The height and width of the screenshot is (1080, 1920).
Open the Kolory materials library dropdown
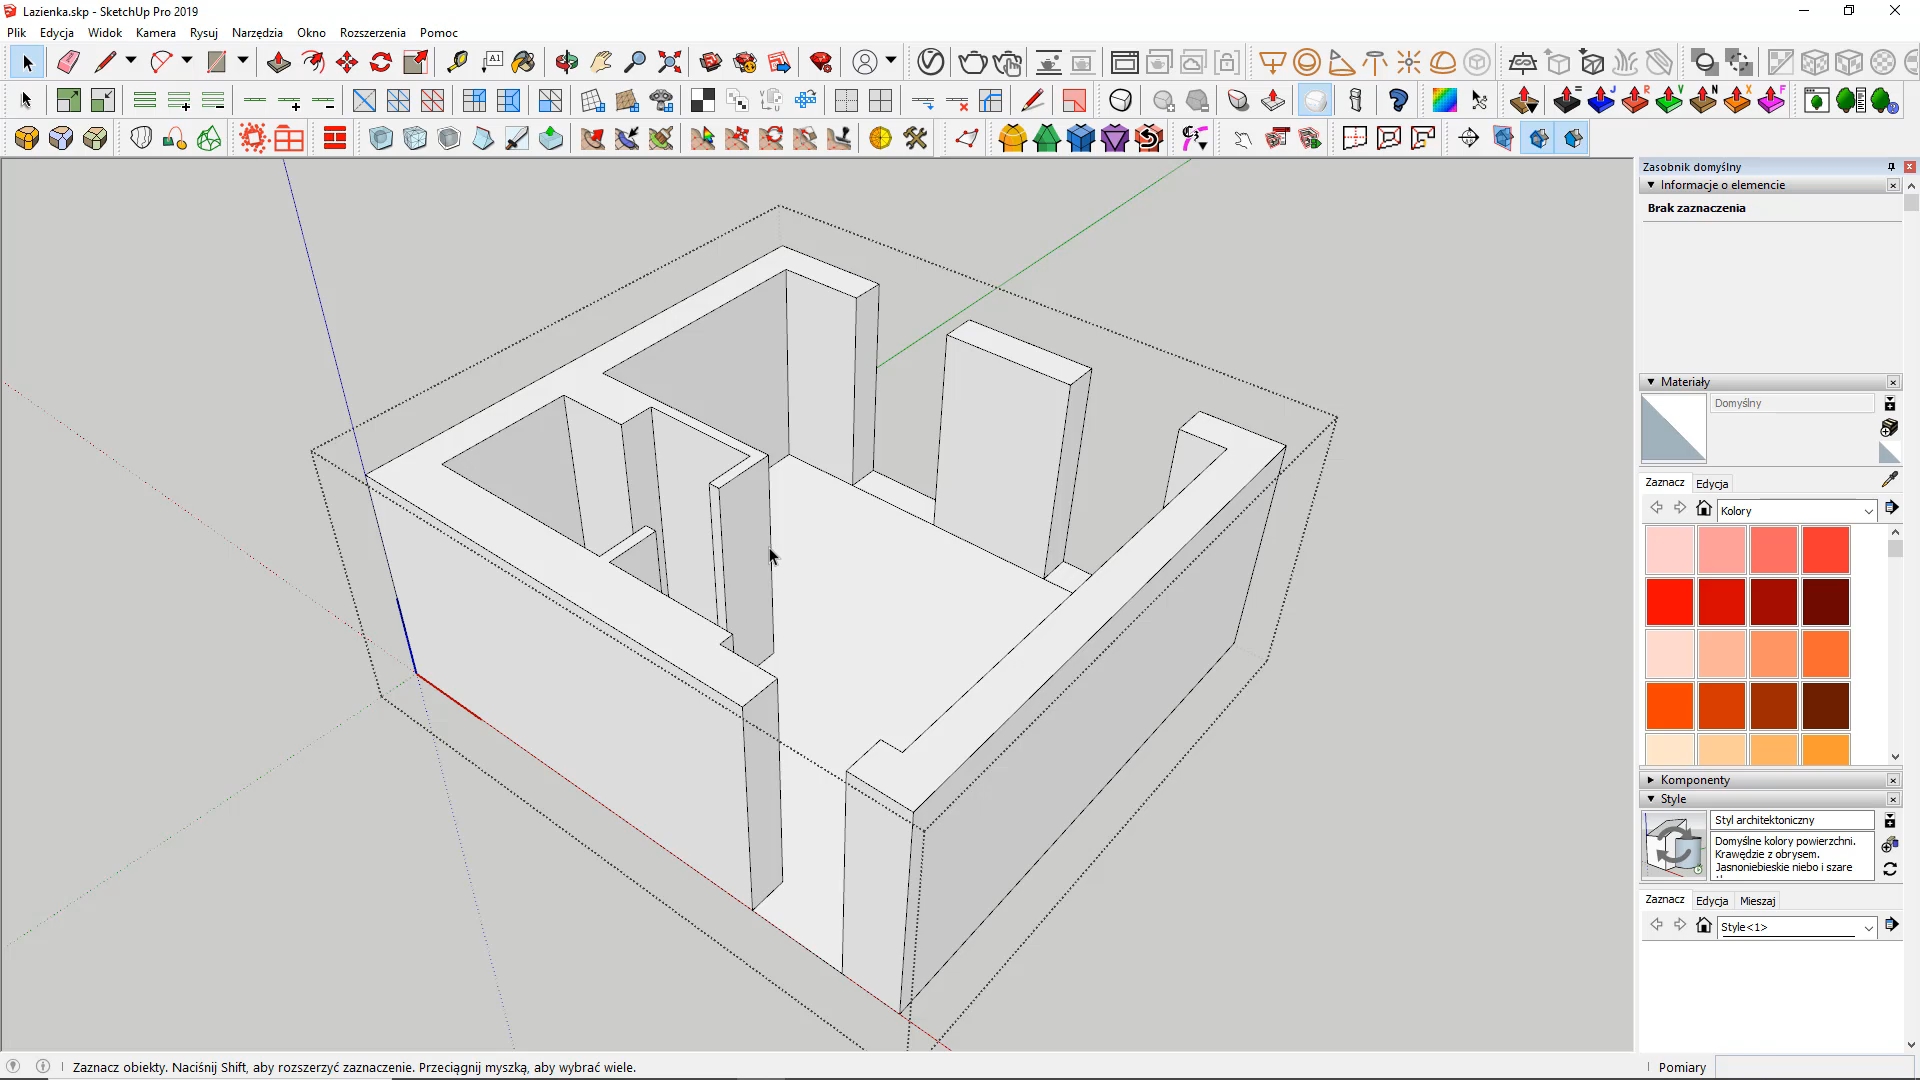[1867, 511]
